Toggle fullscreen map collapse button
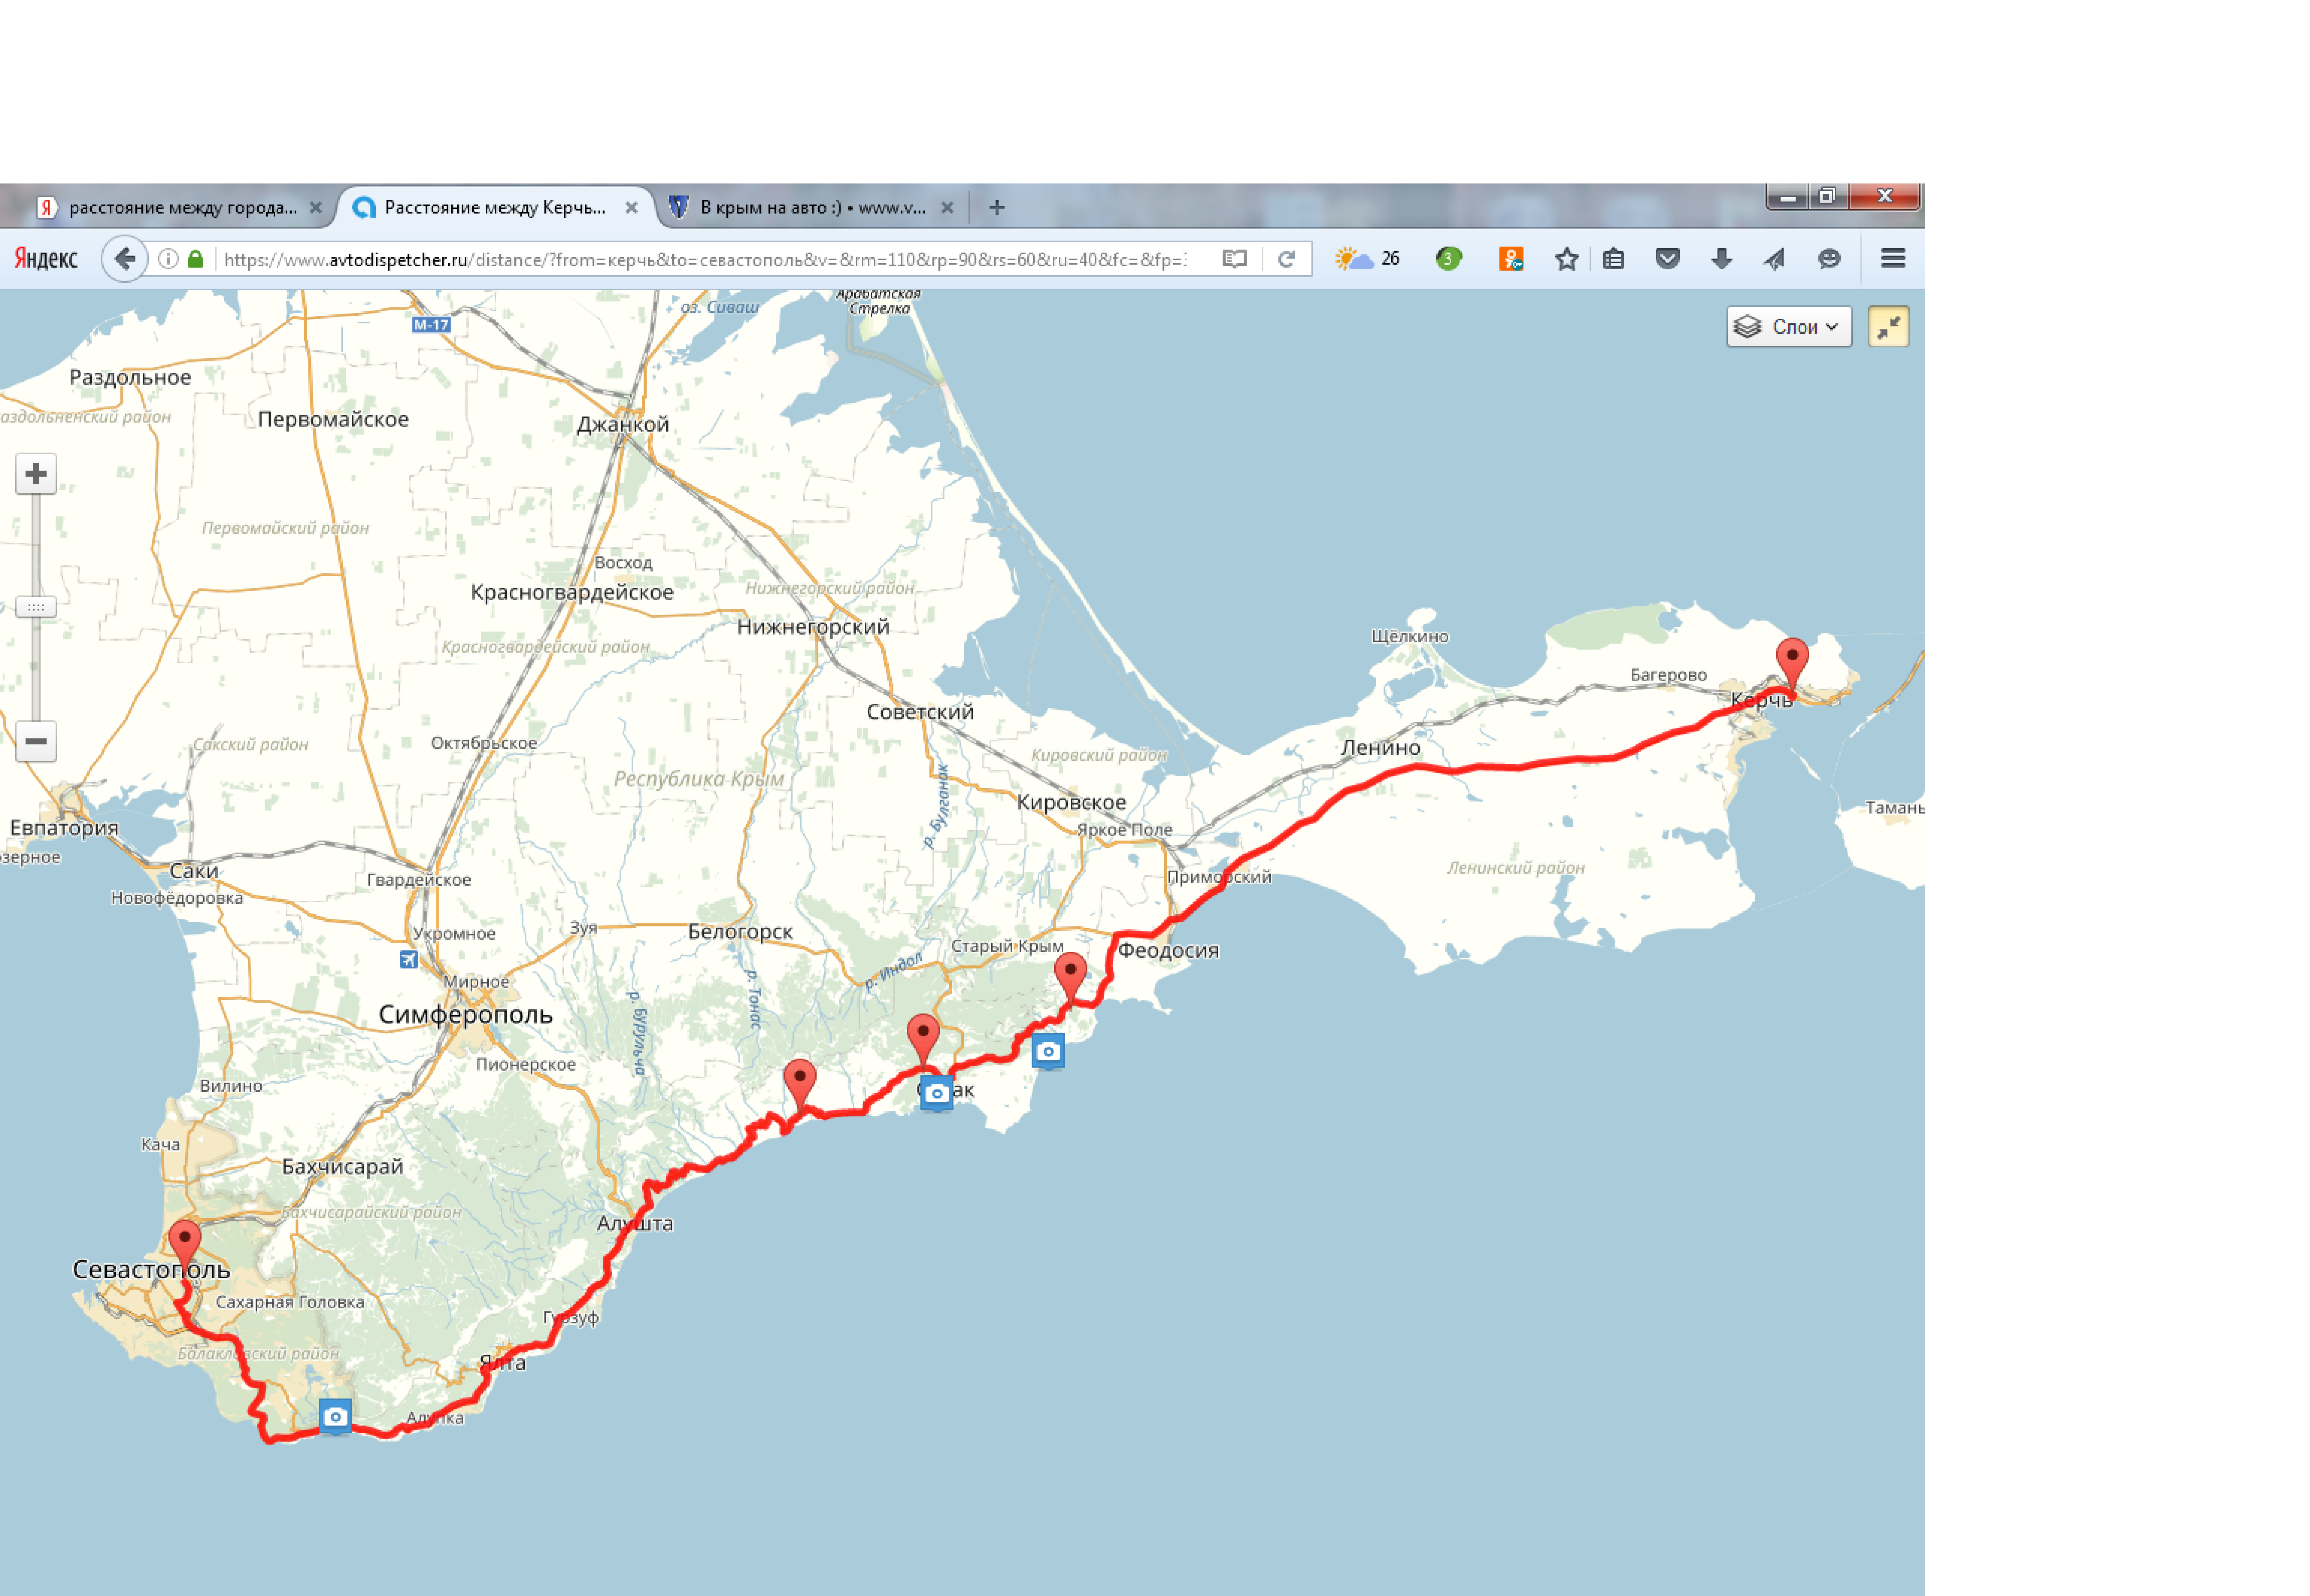Screen dimensions: 2310x1596 [x=1887, y=327]
